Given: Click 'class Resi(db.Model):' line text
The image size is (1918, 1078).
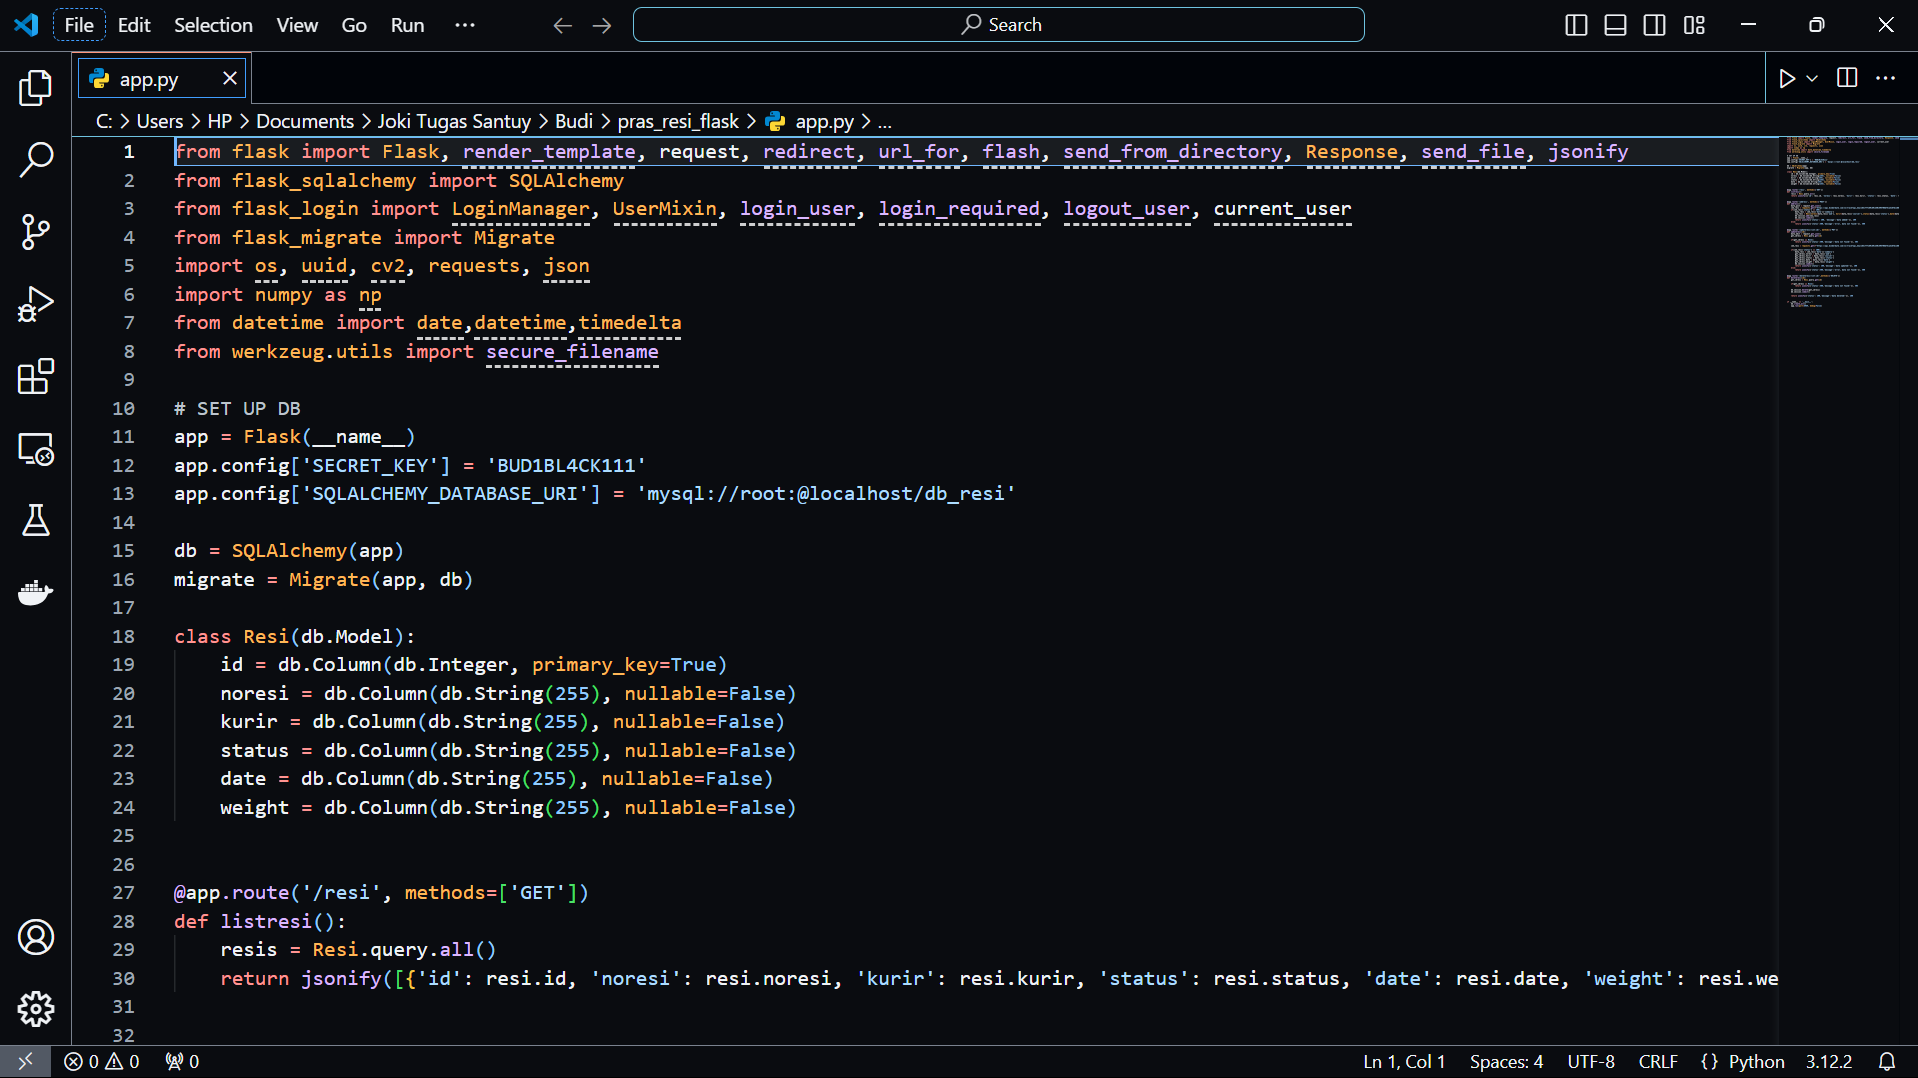Looking at the screenshot, I should [x=294, y=636].
